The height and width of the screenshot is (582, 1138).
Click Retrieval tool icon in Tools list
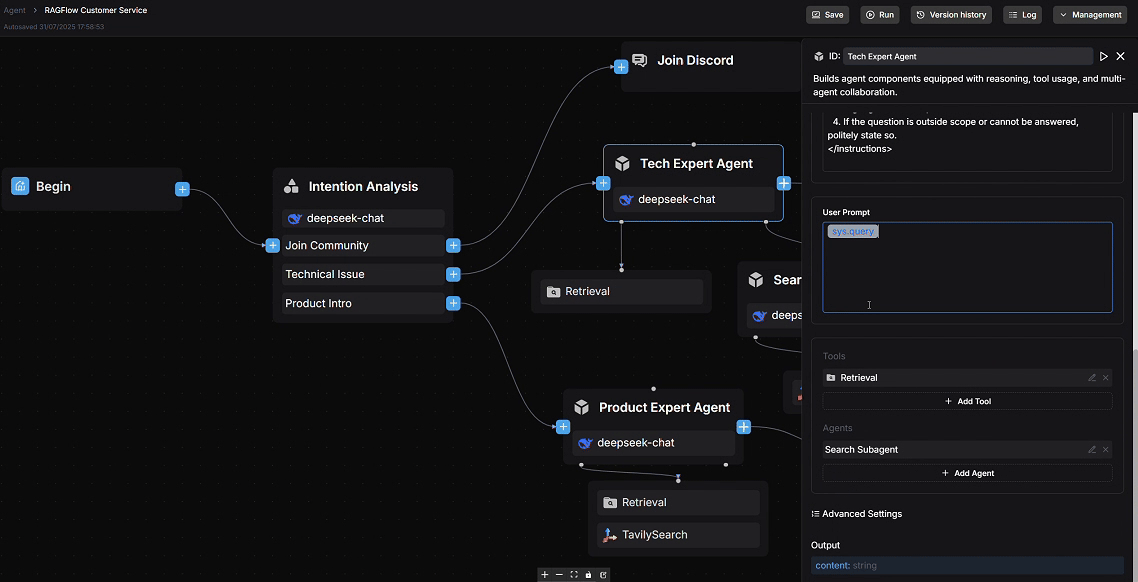coord(830,377)
